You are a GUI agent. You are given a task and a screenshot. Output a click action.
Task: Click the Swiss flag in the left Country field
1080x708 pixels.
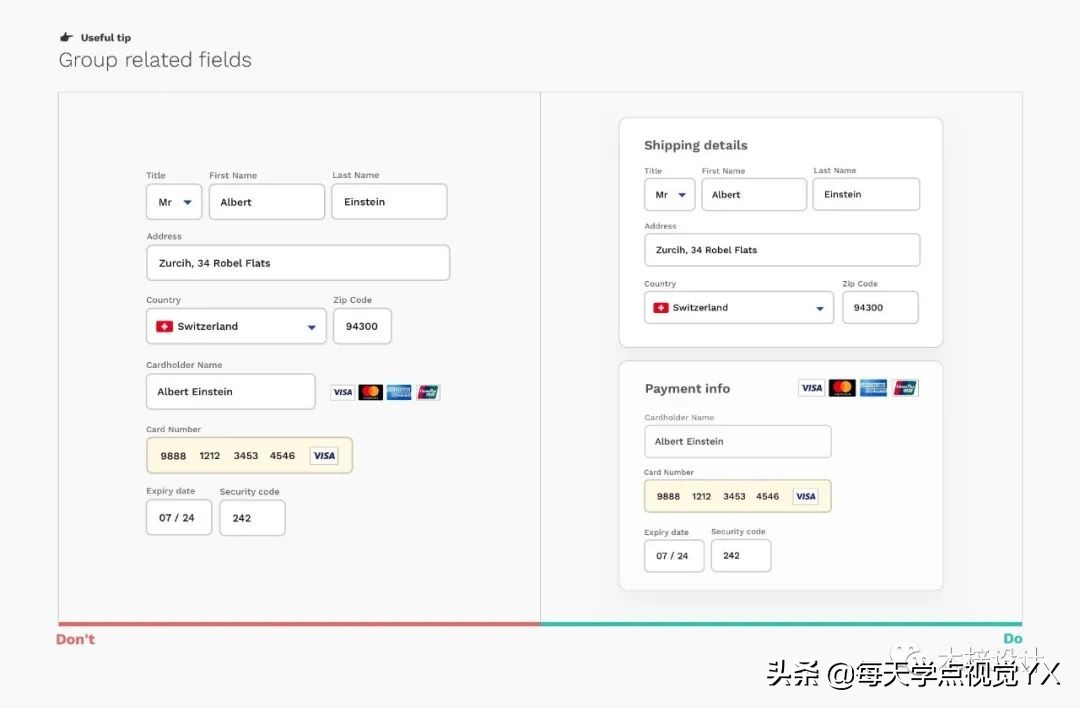(x=164, y=326)
